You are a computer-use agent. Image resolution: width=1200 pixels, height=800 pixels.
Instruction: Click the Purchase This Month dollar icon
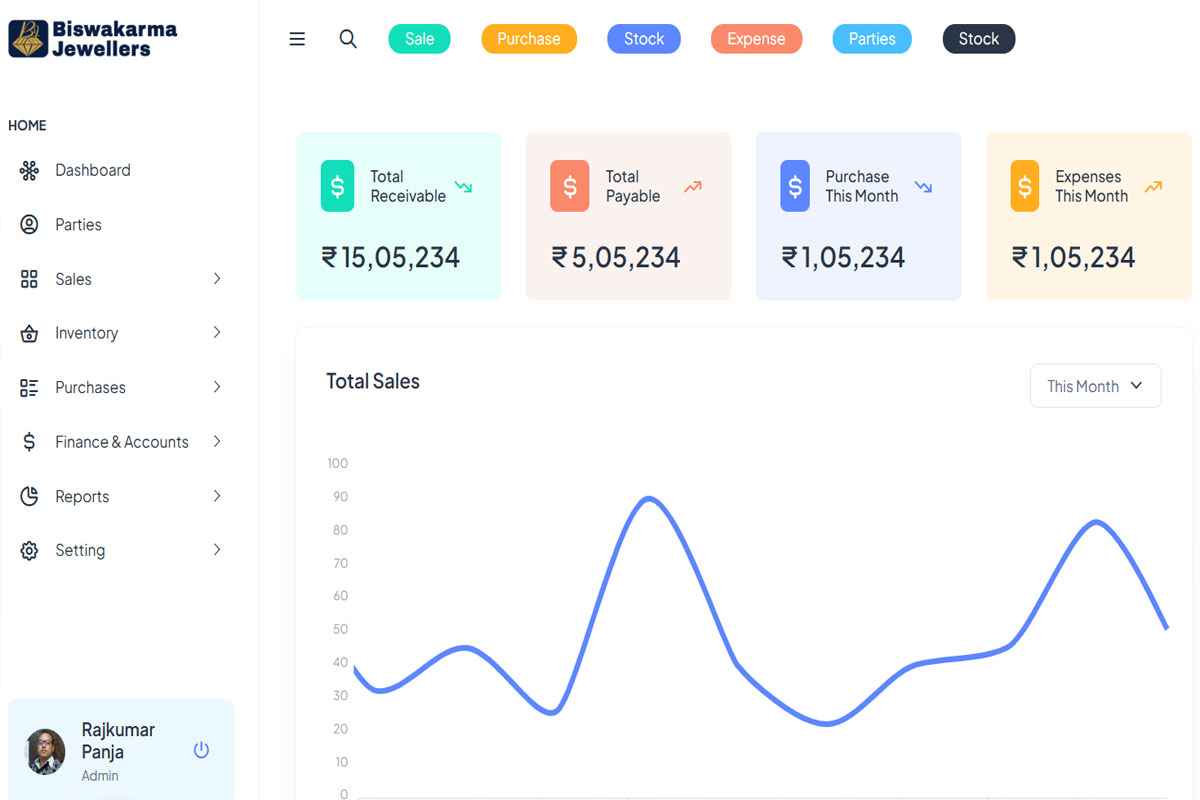[x=795, y=186]
